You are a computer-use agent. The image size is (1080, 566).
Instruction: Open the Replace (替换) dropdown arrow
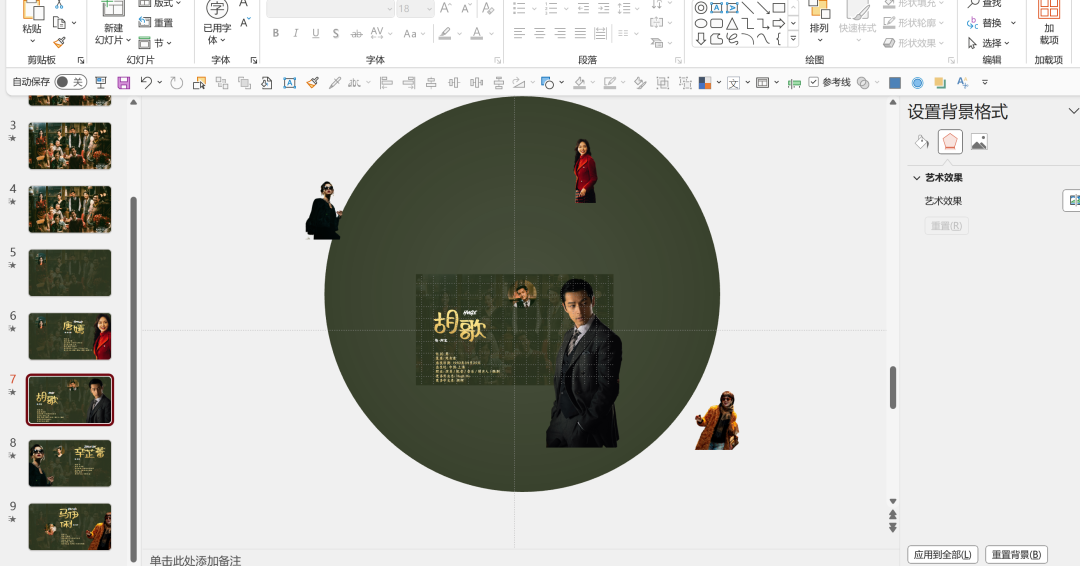tap(1013, 23)
